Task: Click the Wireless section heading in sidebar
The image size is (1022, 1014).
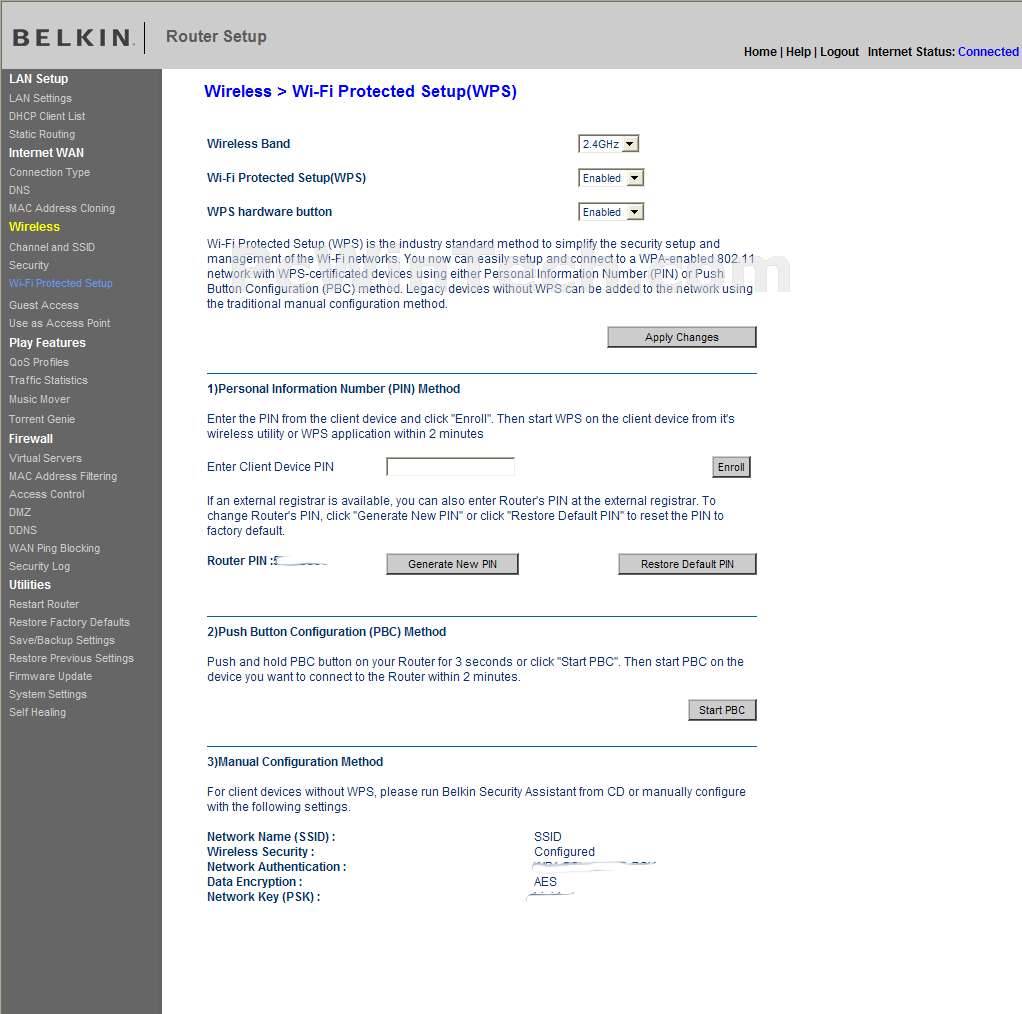Action: coord(35,227)
